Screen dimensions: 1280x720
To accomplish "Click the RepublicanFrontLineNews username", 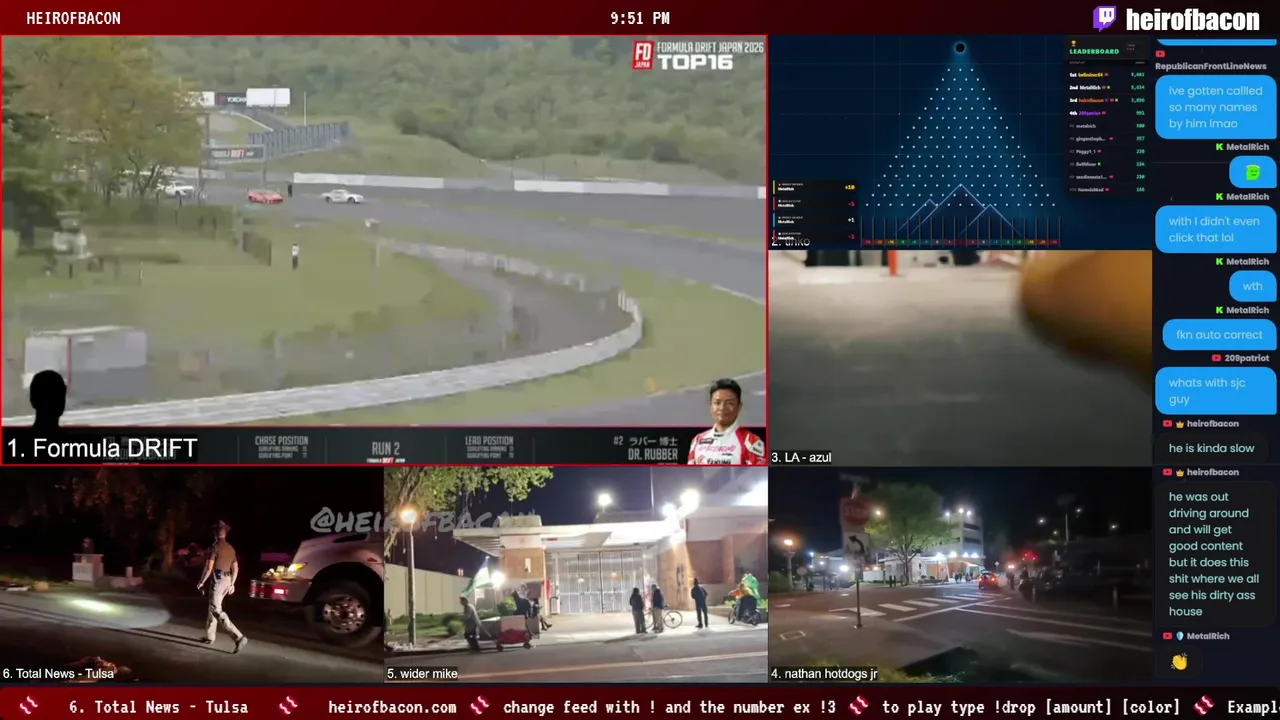I will click(1210, 66).
